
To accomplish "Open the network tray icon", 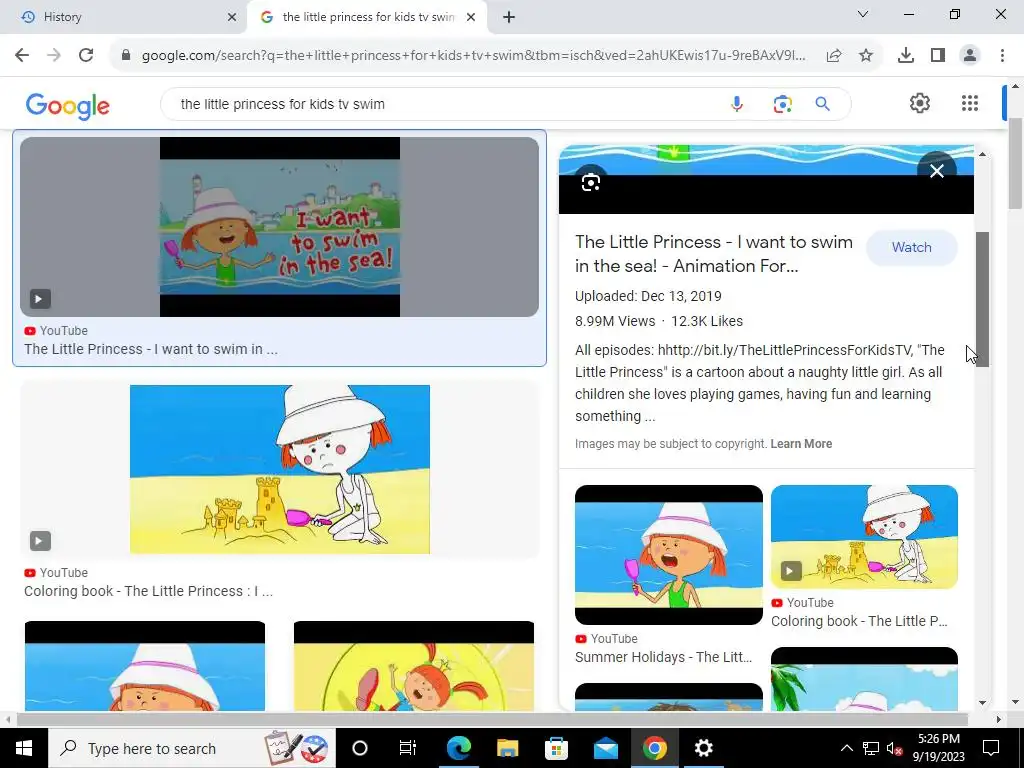I will coord(871,748).
